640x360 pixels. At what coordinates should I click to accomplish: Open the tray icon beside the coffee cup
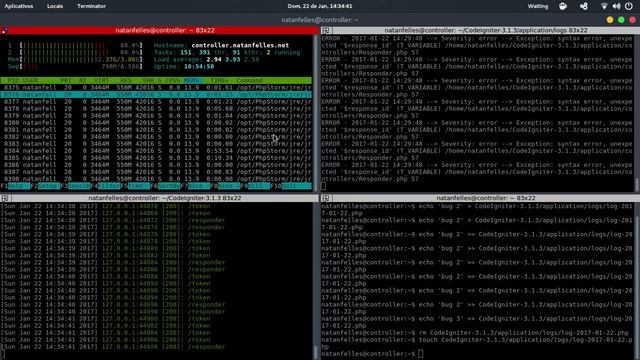(584, 6)
